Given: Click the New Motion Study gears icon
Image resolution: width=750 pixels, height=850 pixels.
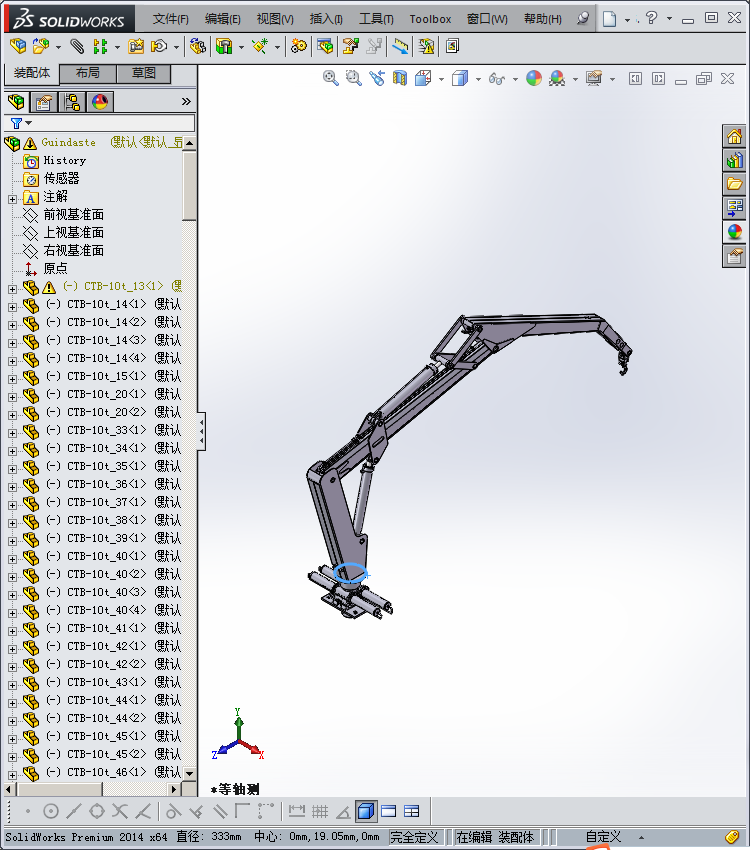Looking at the screenshot, I should click(x=299, y=46).
